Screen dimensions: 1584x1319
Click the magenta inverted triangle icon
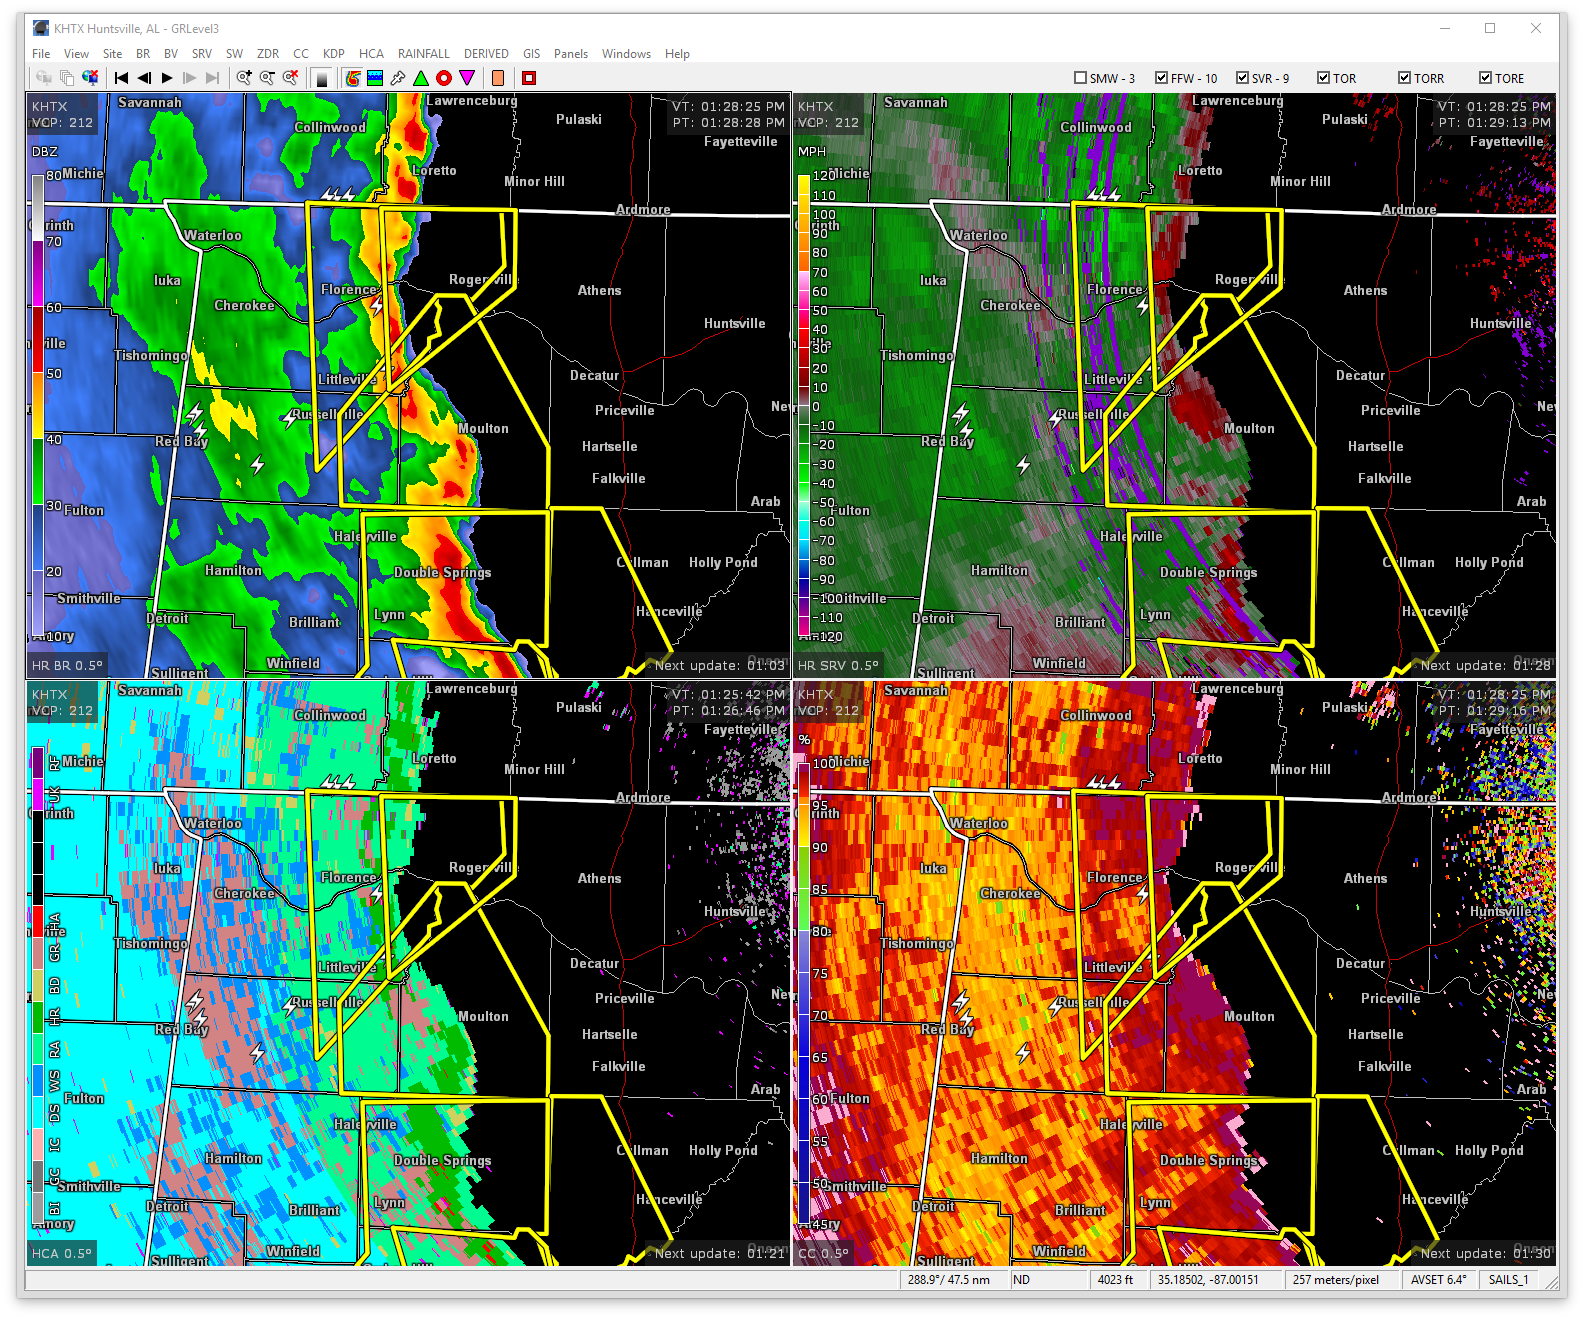click(x=467, y=78)
